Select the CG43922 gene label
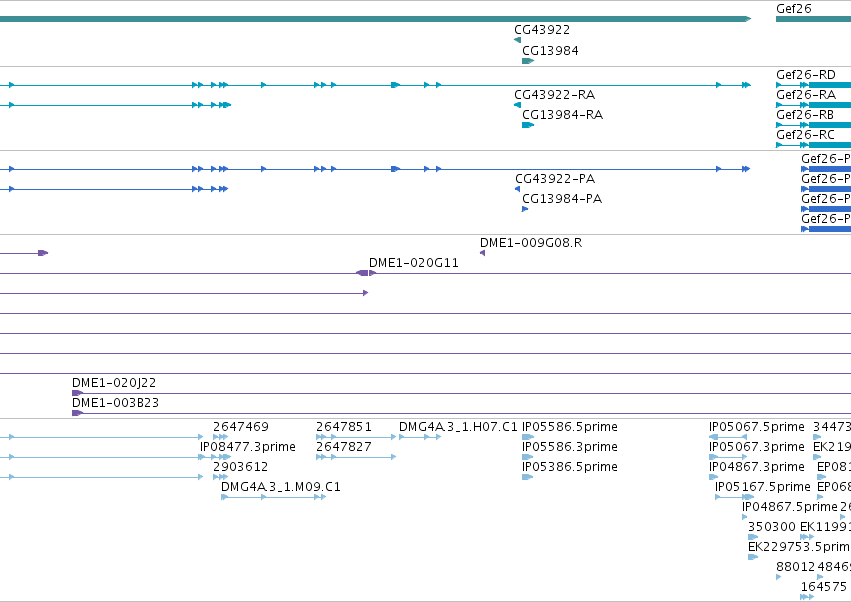The width and height of the screenshot is (851, 602). click(x=542, y=30)
